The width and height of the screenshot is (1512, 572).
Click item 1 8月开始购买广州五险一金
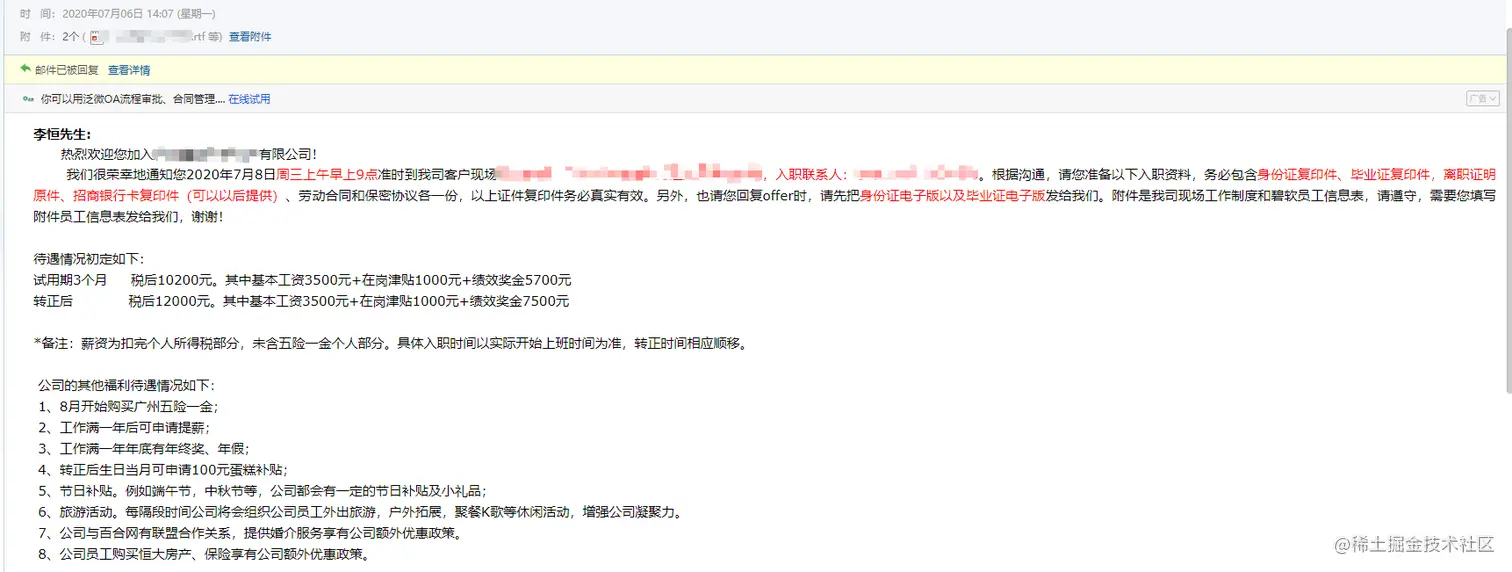[128, 406]
